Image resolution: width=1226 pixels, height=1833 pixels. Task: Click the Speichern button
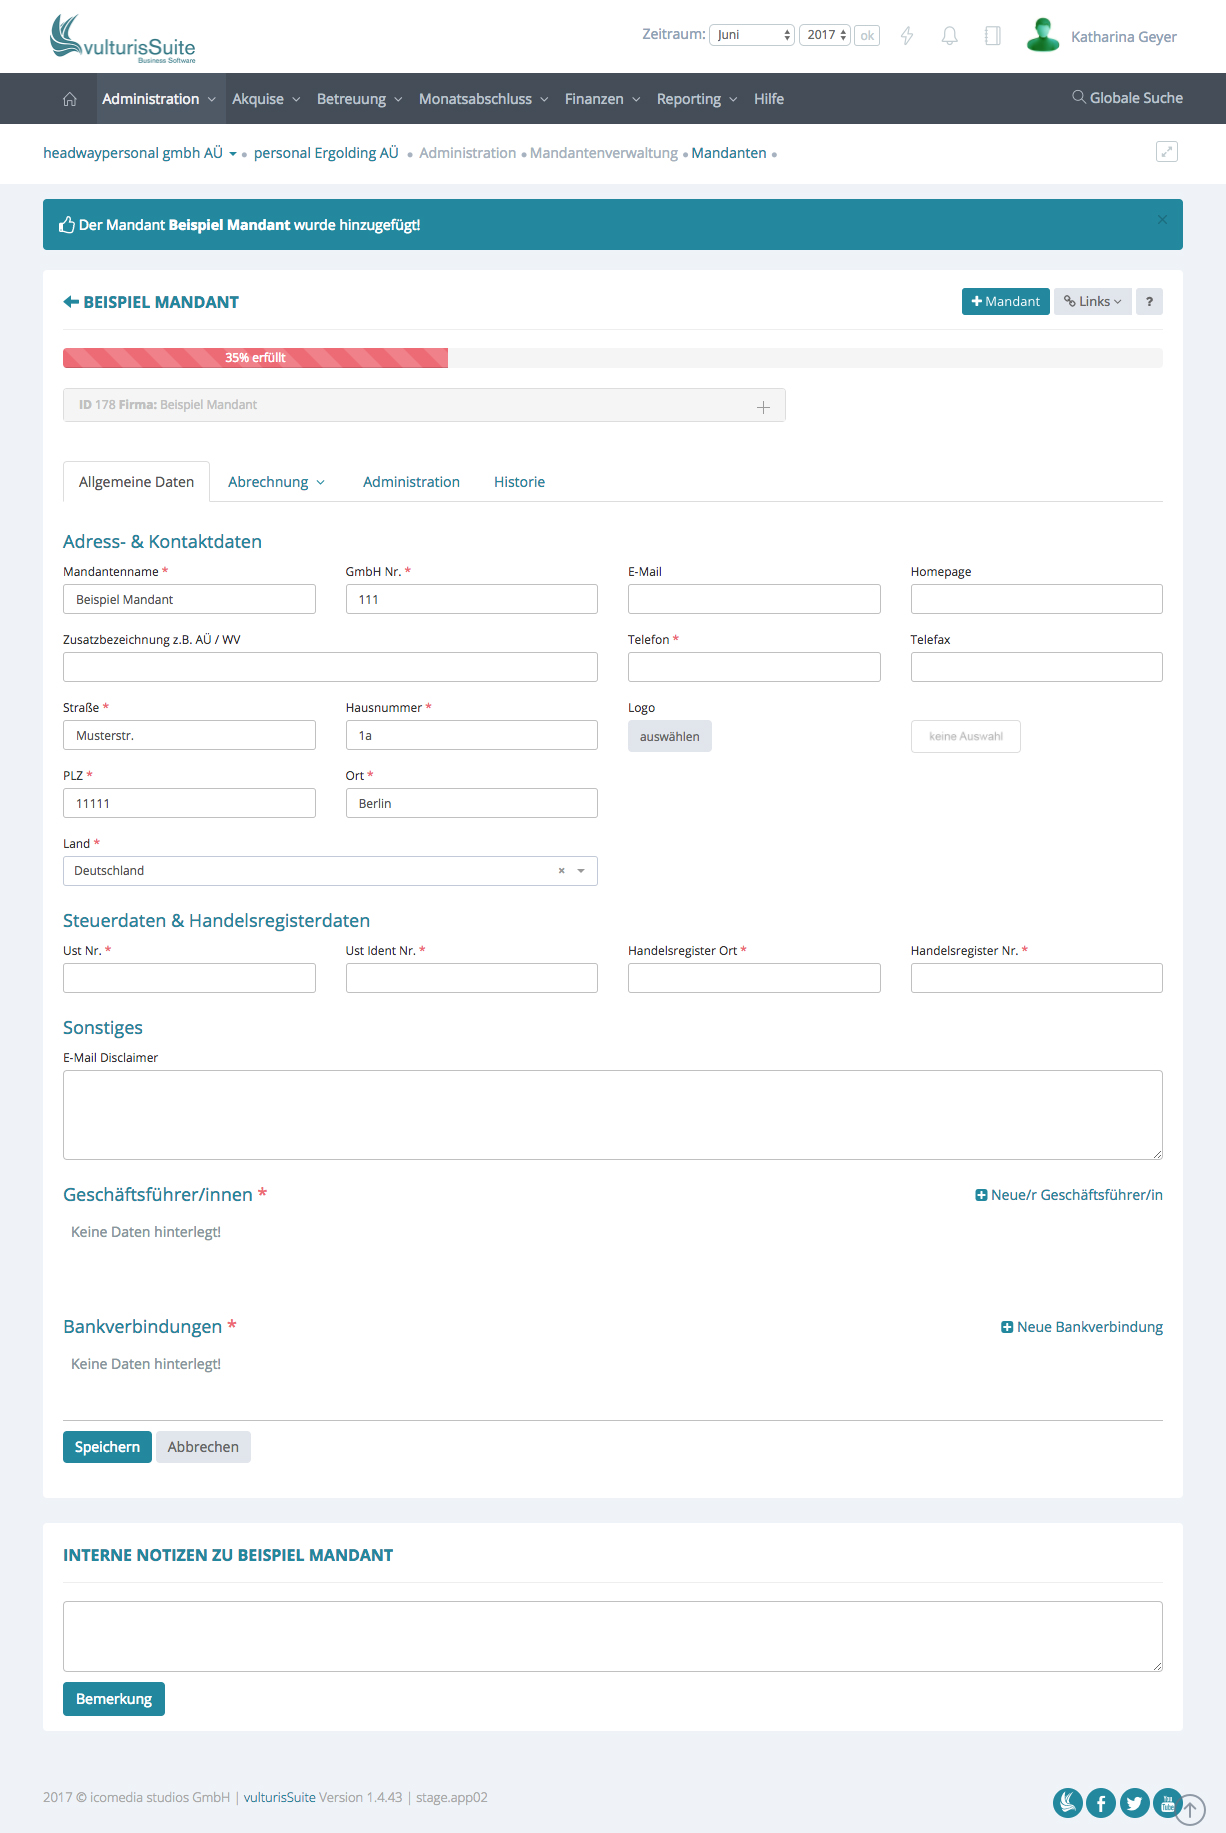click(107, 1447)
